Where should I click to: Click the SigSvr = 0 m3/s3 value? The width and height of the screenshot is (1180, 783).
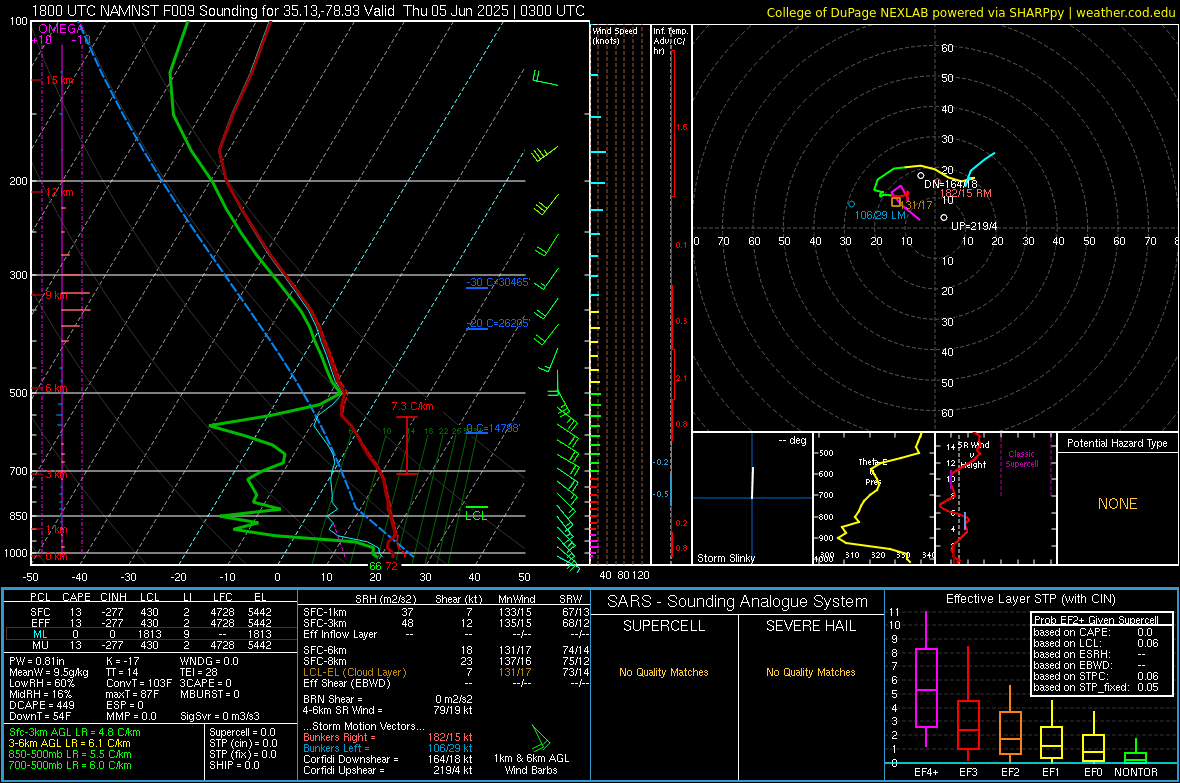click(x=220, y=716)
